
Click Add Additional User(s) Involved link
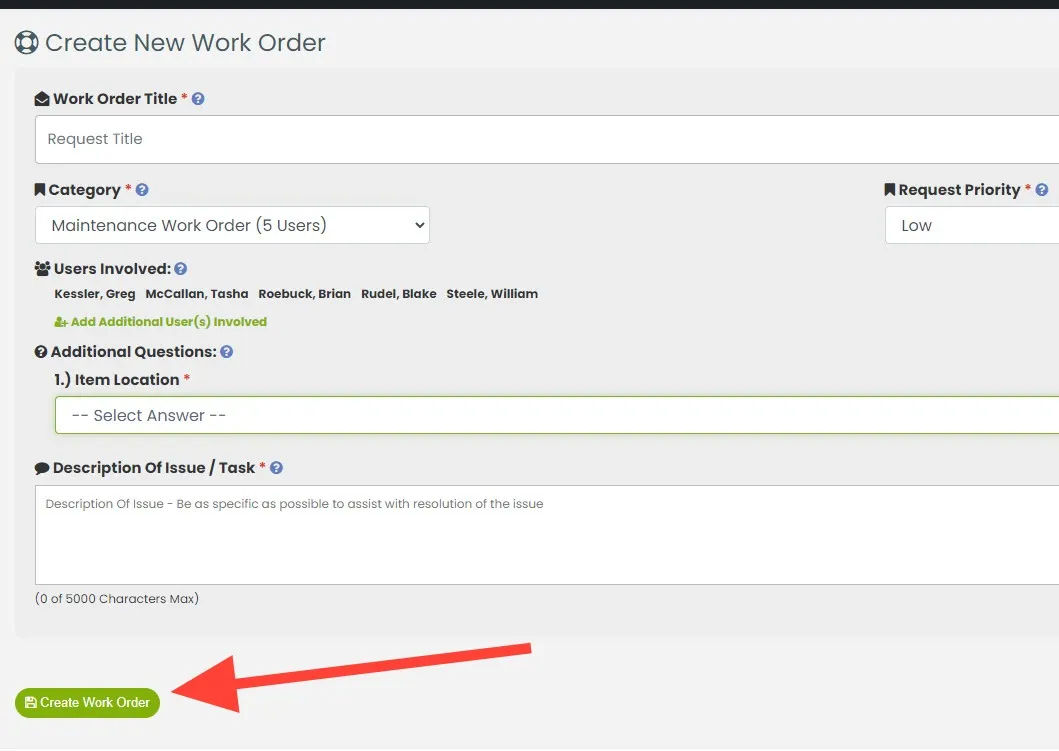161,322
